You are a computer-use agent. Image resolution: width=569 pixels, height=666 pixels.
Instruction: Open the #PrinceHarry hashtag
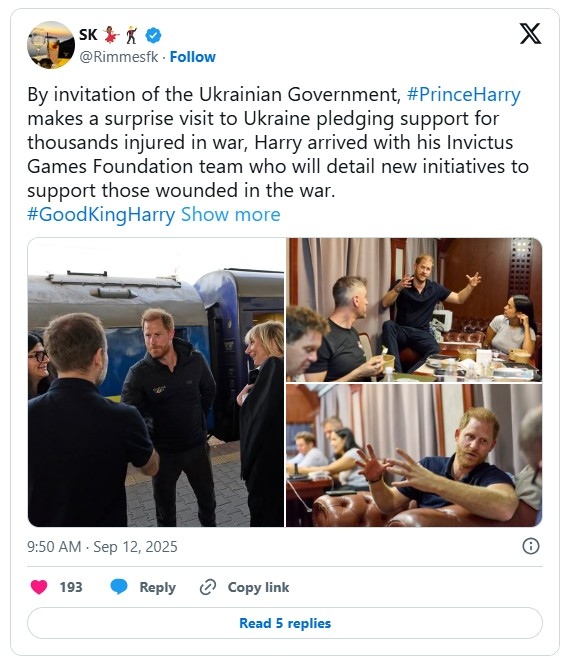[464, 95]
